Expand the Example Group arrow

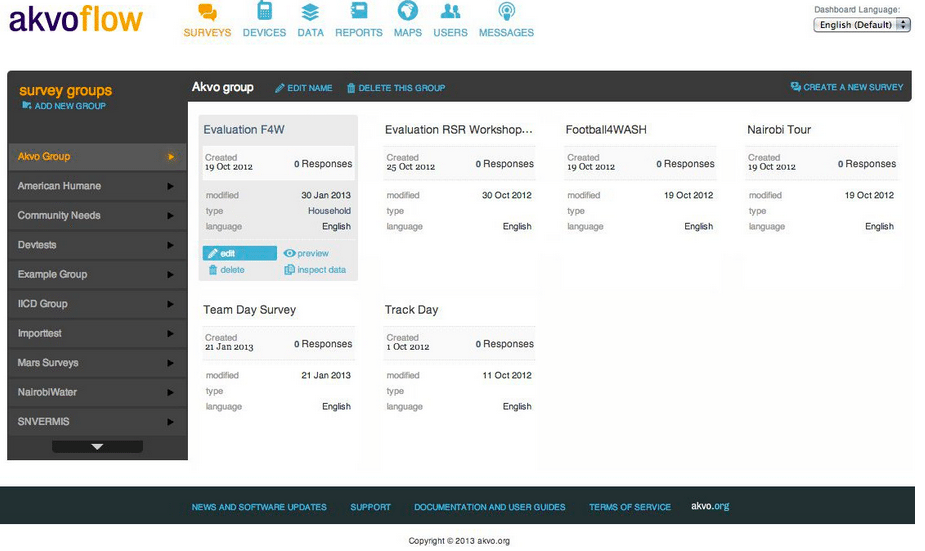(x=170, y=274)
